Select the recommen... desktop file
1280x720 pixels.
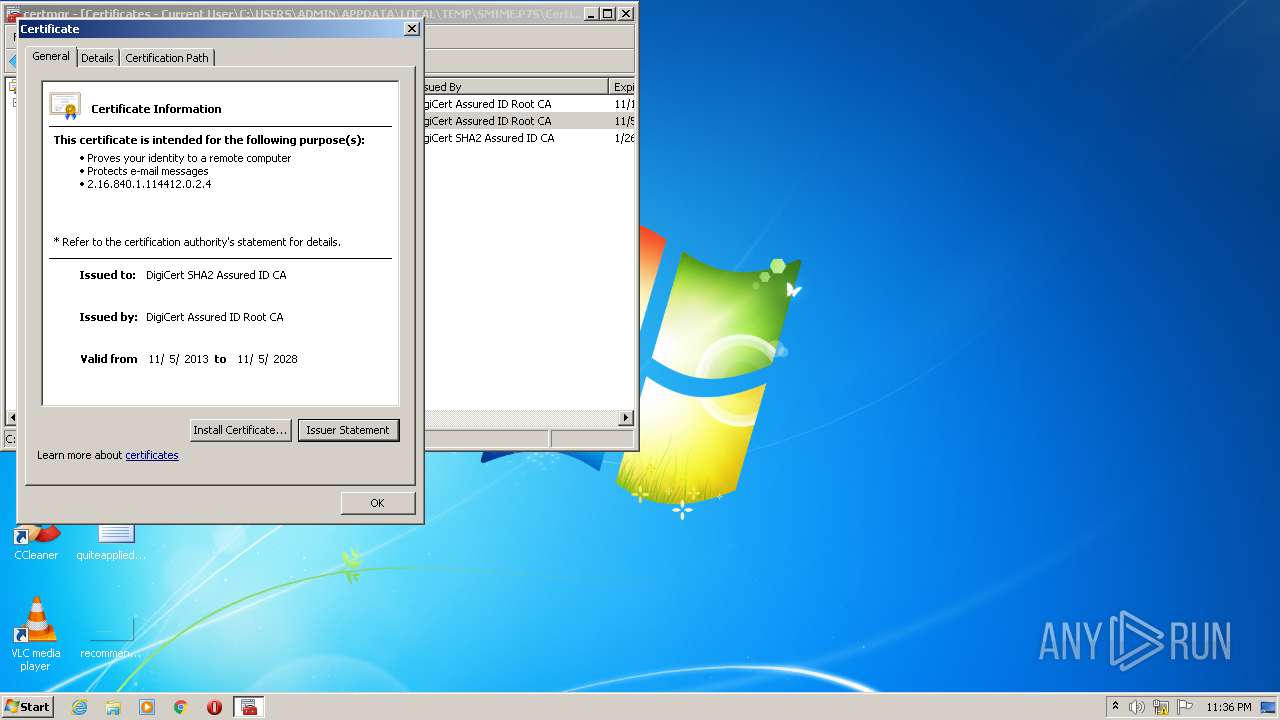[x=111, y=638]
